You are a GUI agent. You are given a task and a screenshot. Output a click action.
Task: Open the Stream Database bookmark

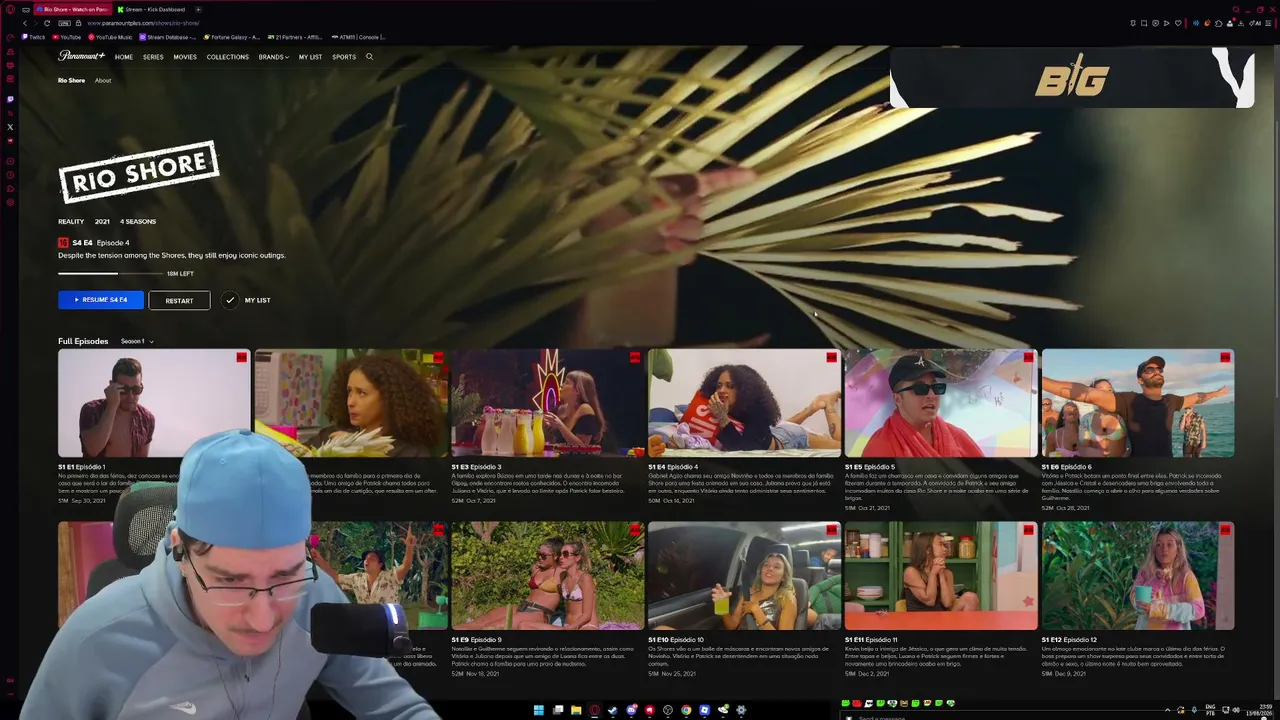click(167, 37)
